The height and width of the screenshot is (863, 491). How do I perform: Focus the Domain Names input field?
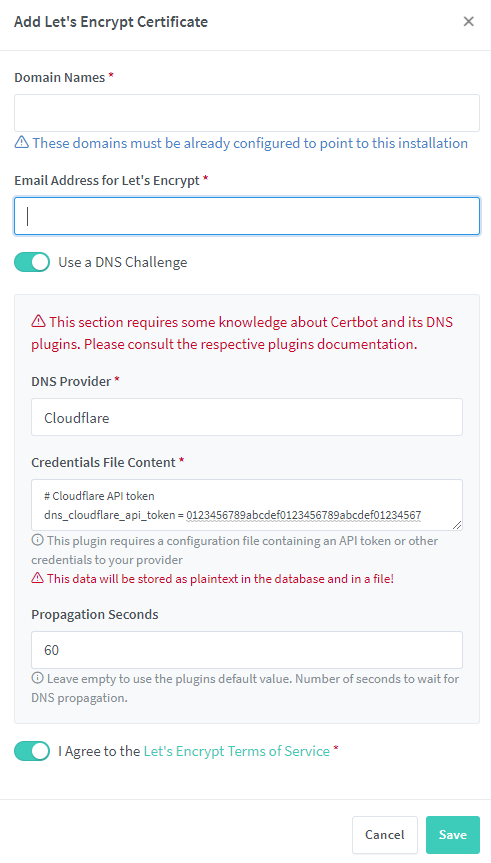(247, 113)
